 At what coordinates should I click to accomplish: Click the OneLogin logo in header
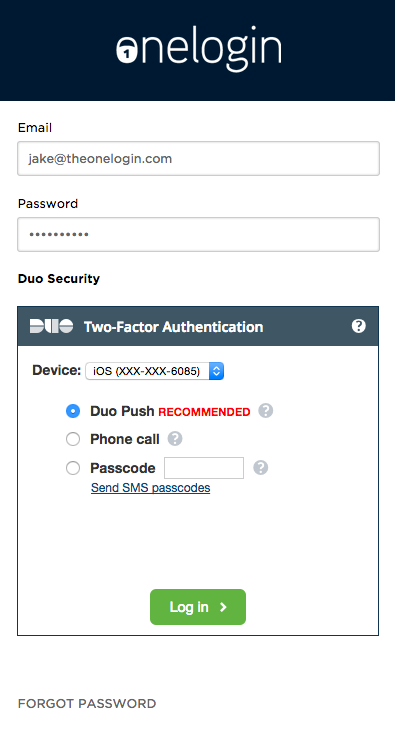199,49
